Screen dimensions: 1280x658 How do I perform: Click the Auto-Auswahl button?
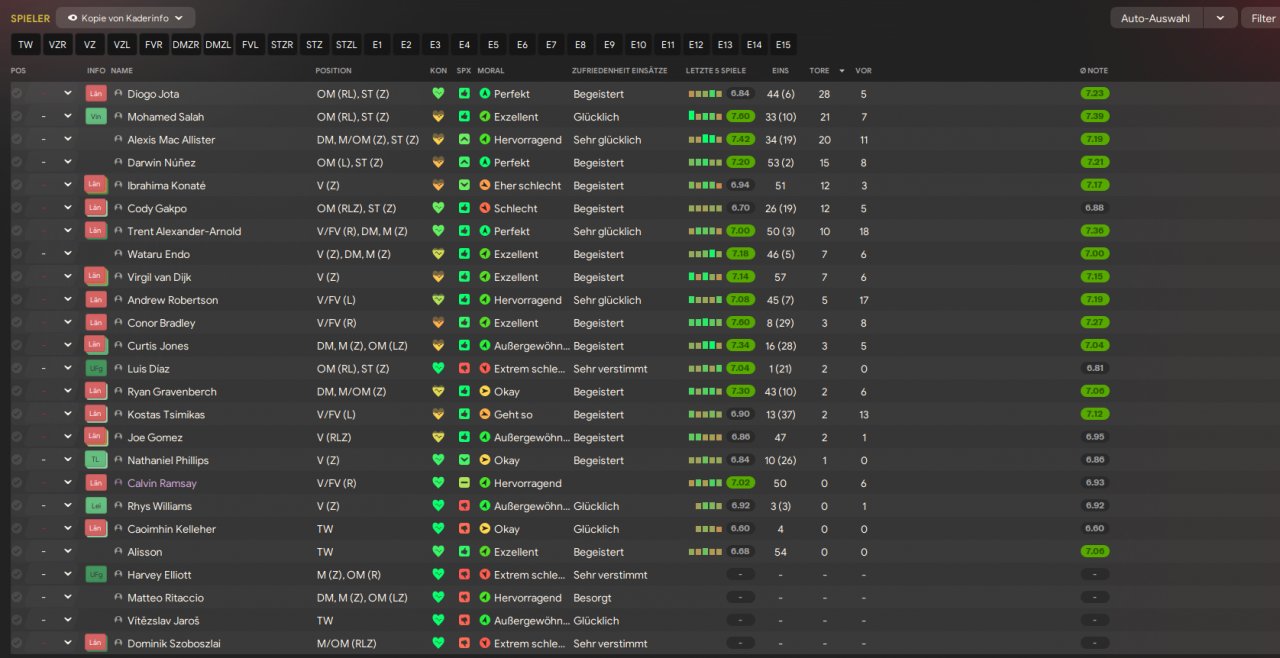point(1157,18)
